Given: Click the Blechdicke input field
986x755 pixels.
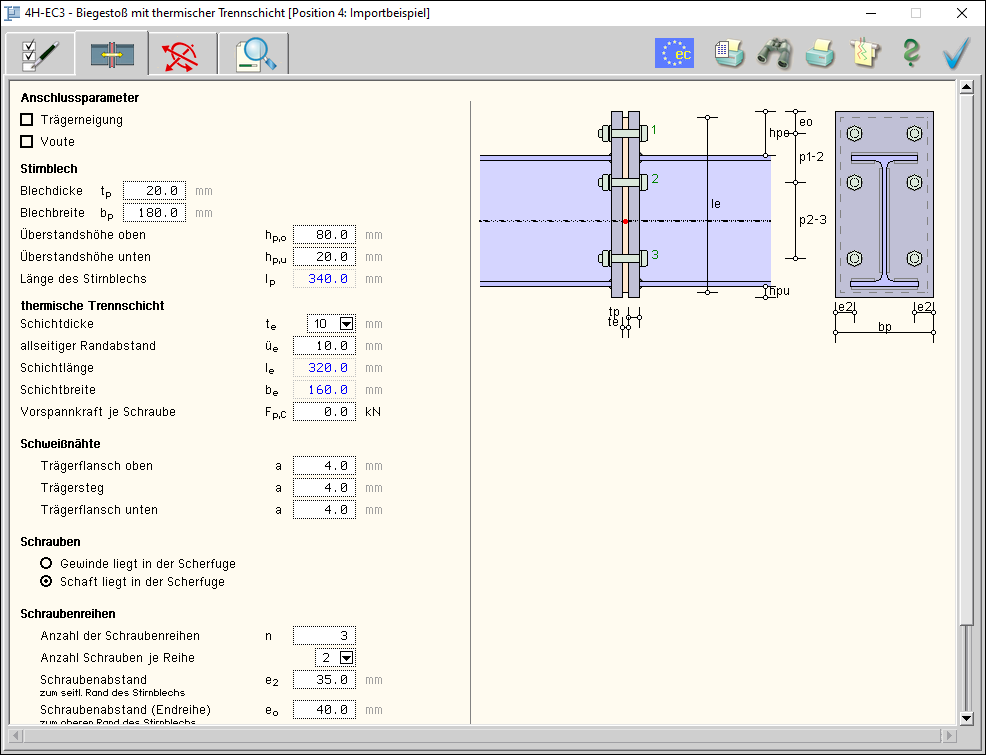Looking at the screenshot, I should point(155,191).
